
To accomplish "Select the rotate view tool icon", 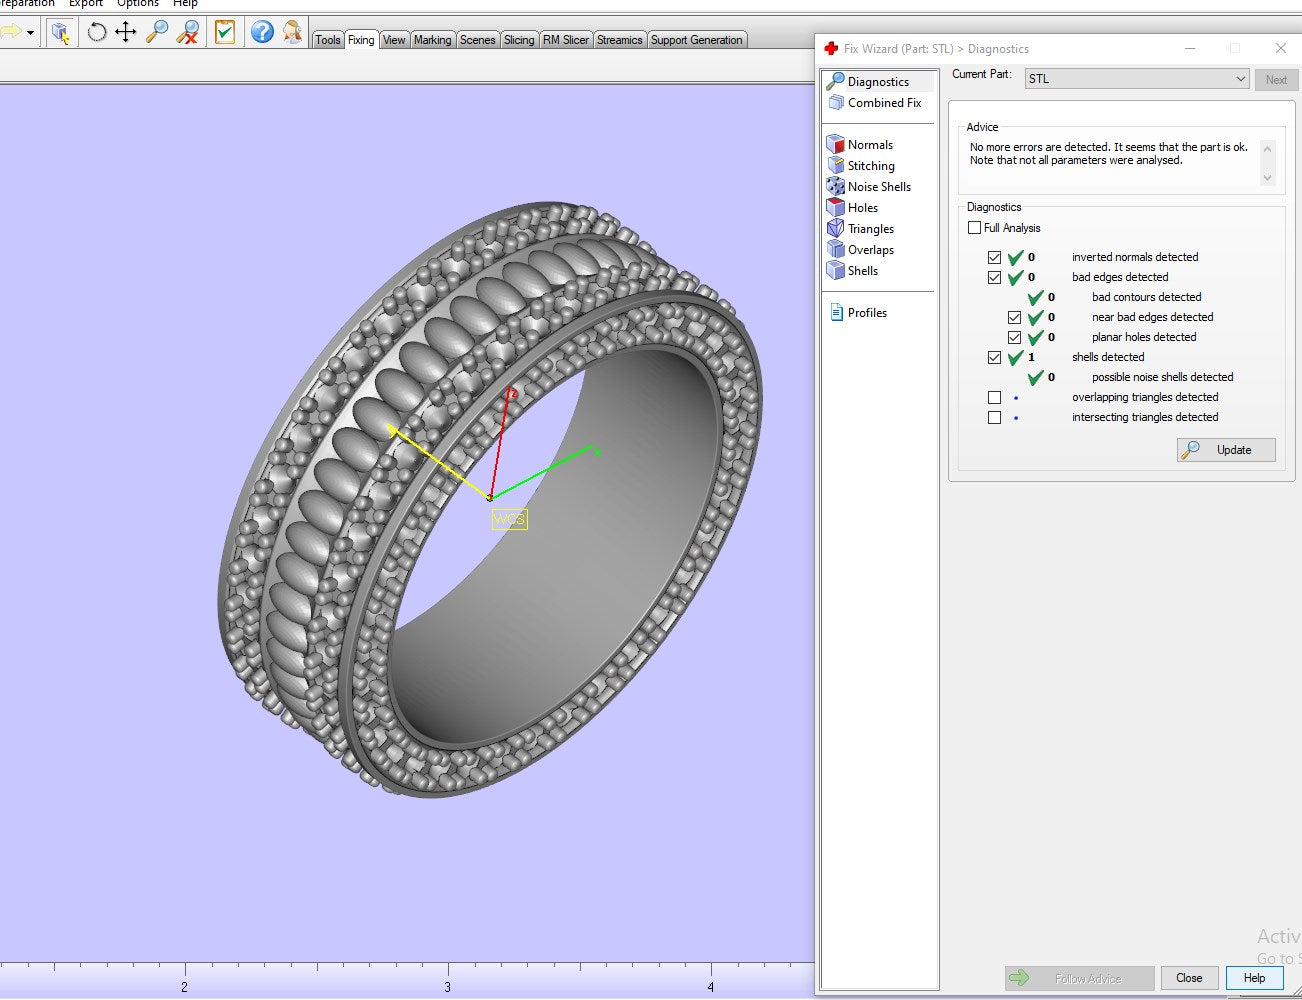I will tap(97, 32).
